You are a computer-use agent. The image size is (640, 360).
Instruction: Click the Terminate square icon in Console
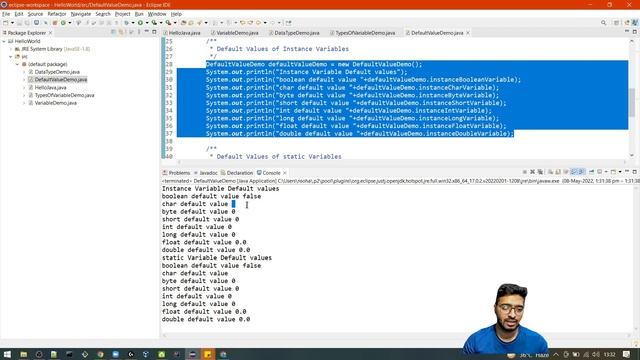tap(524, 172)
